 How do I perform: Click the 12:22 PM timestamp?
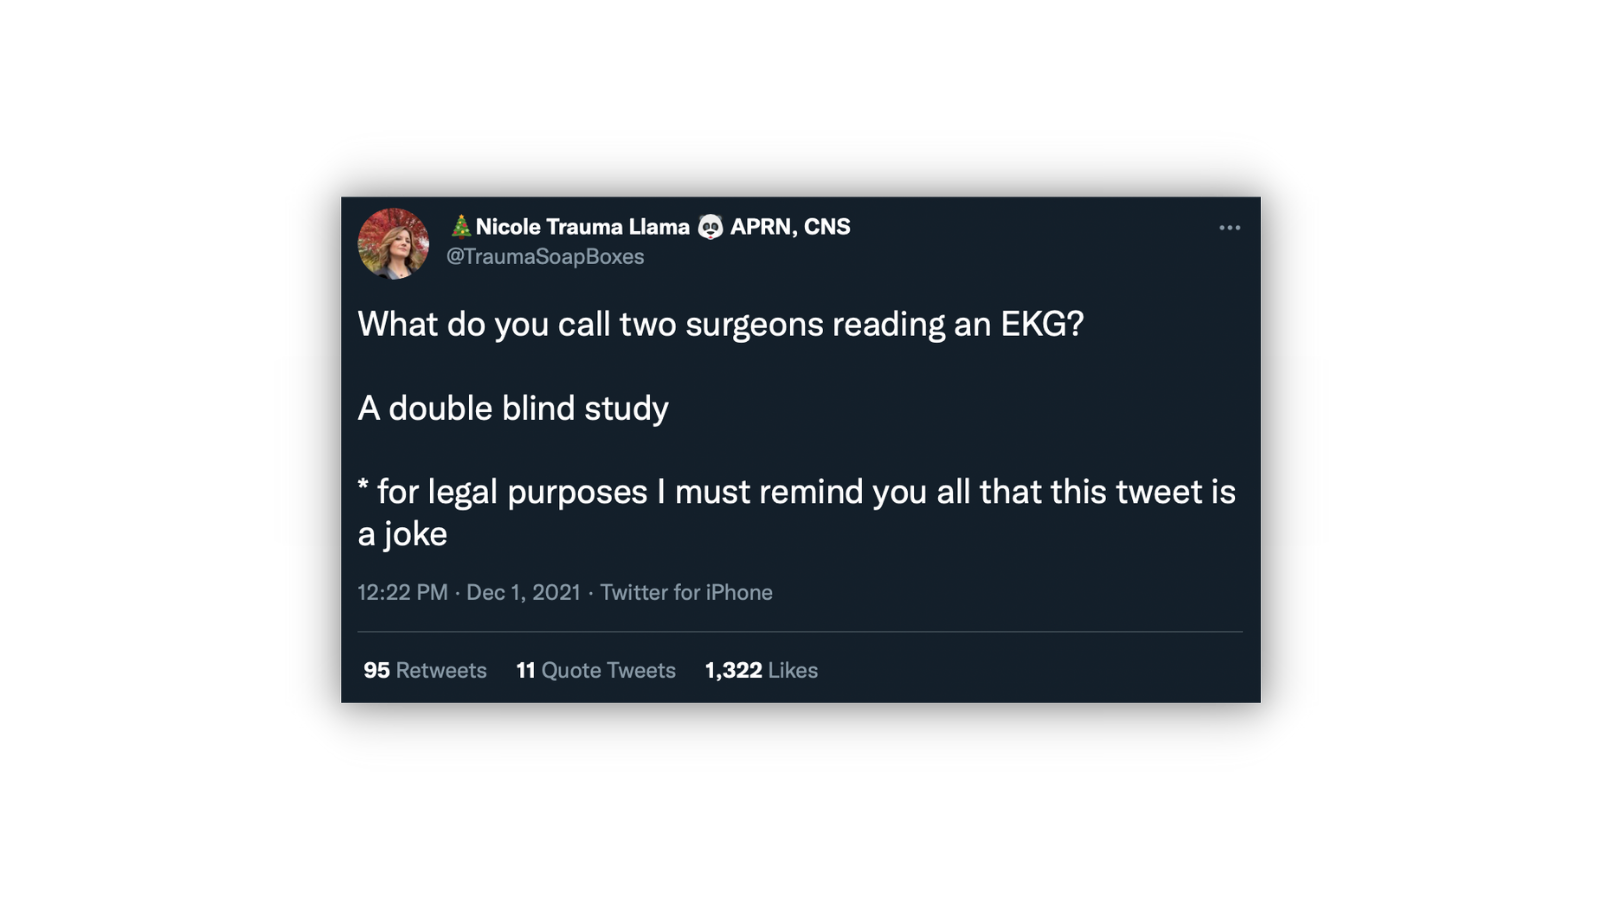[403, 592]
